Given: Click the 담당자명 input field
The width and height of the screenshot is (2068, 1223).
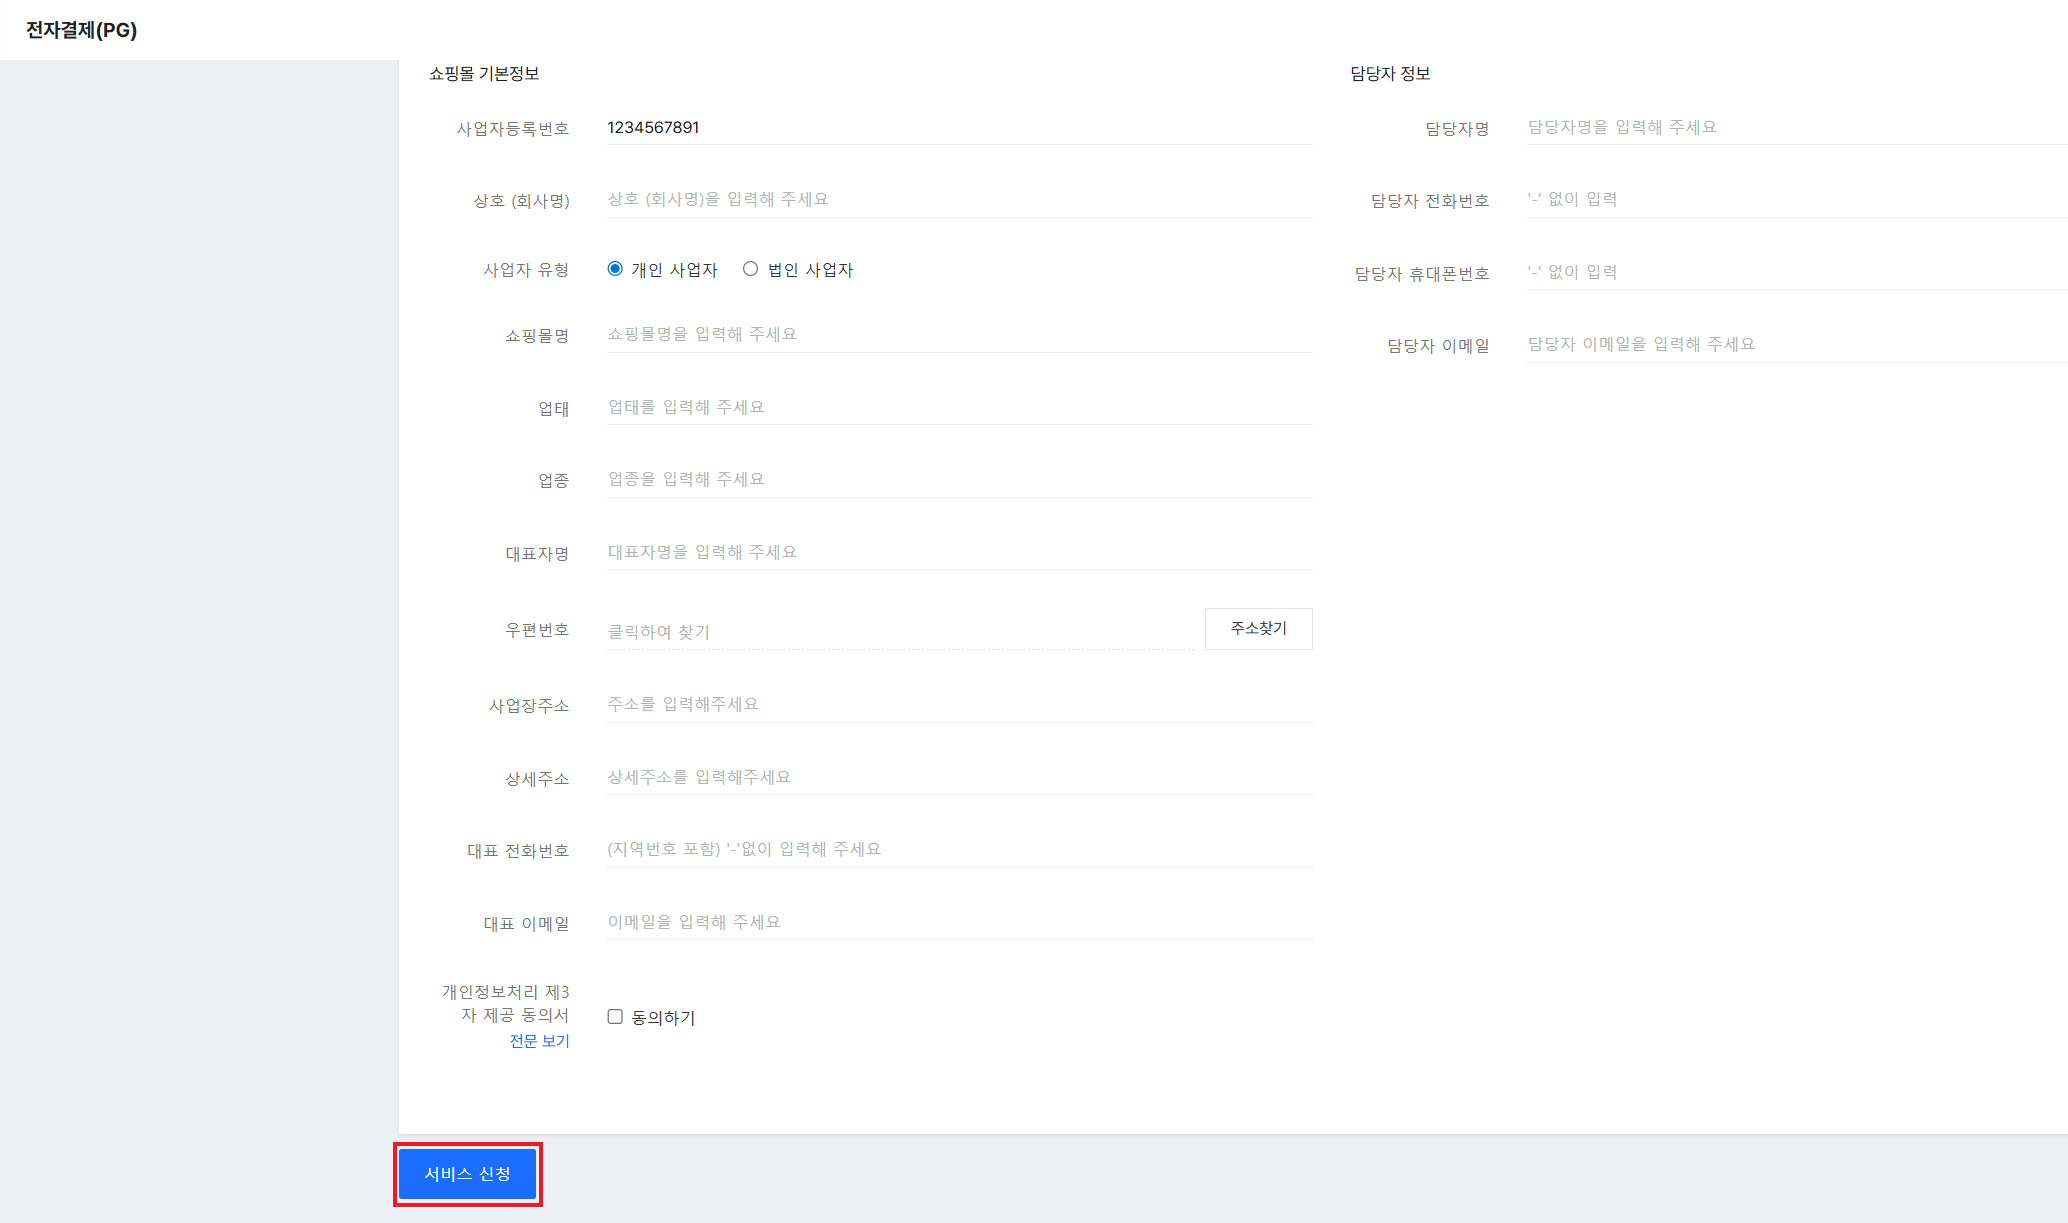Looking at the screenshot, I should pyautogui.click(x=1795, y=128).
